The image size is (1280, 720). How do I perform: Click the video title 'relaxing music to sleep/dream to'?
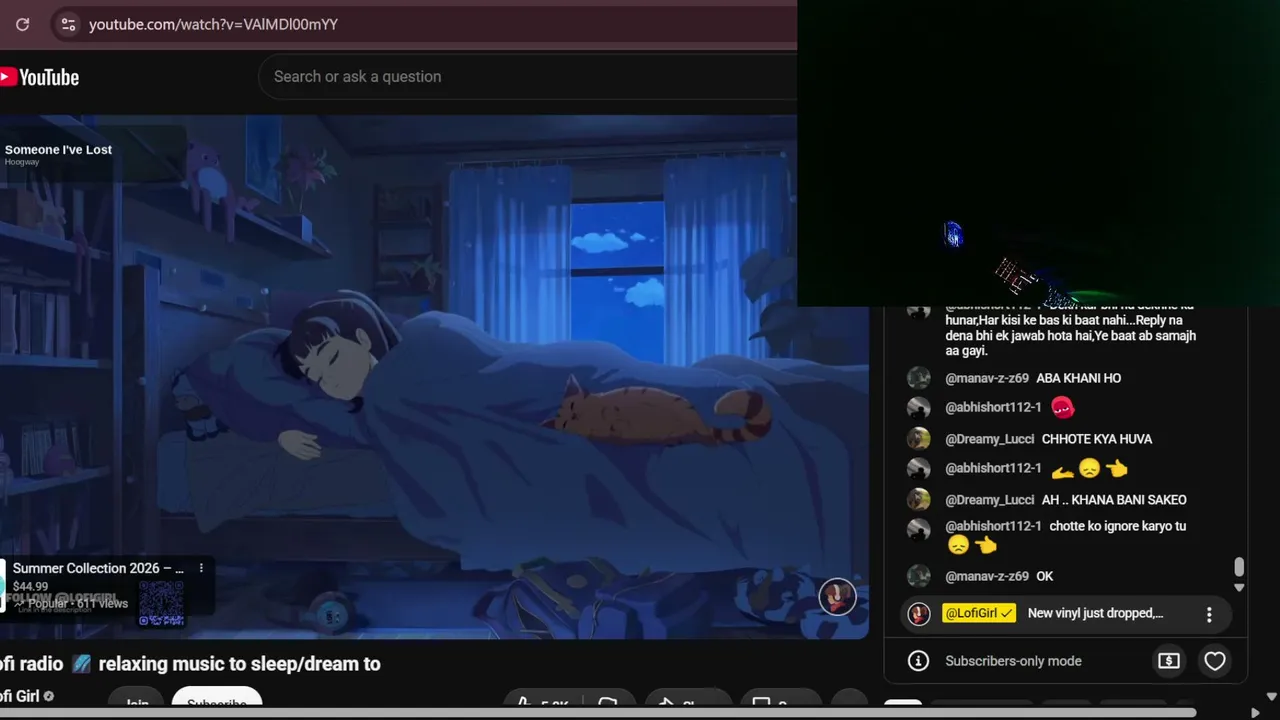[240, 663]
